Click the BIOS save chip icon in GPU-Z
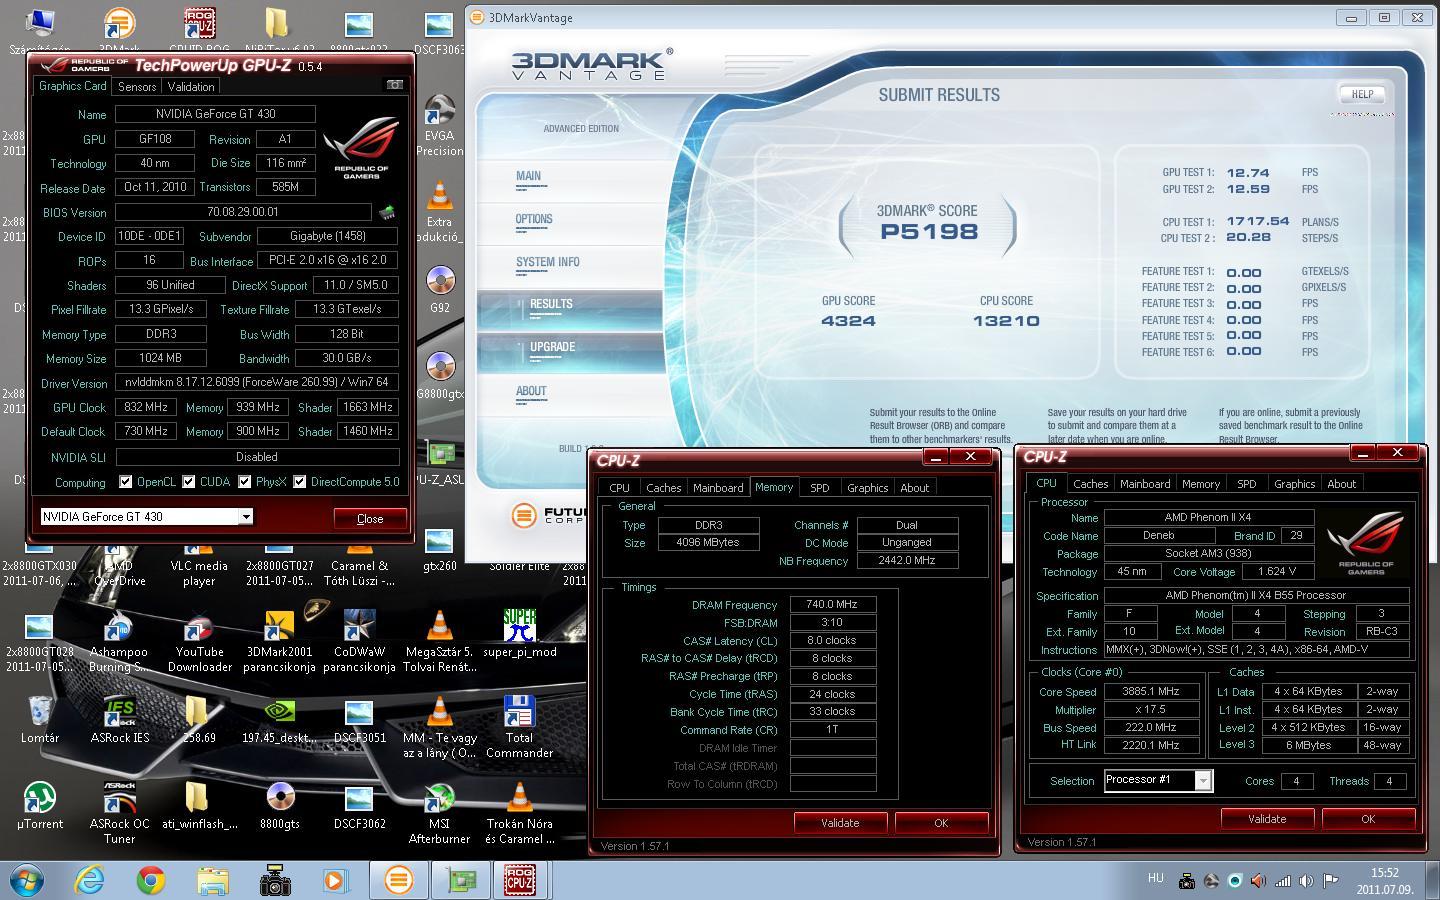The image size is (1440, 900). [387, 212]
